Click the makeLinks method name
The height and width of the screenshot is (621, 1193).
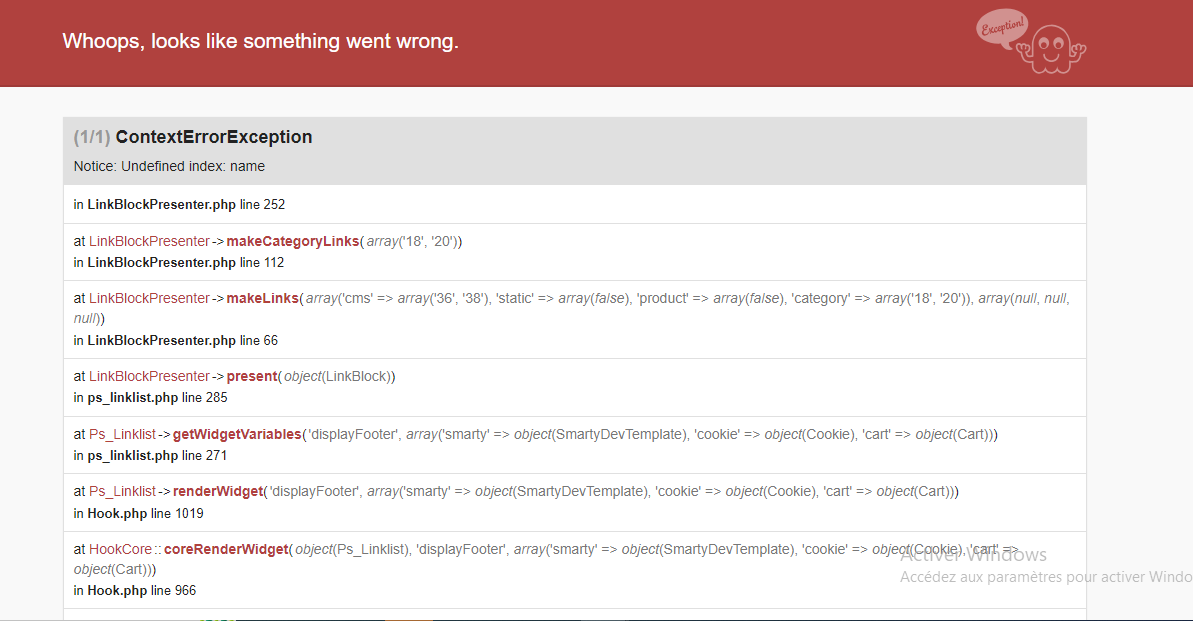(x=262, y=298)
